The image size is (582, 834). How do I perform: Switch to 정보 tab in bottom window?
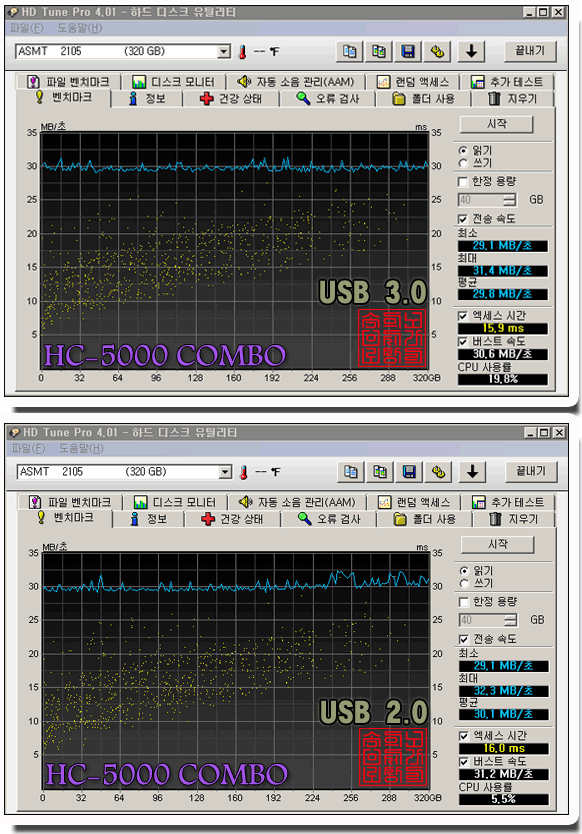(148, 519)
